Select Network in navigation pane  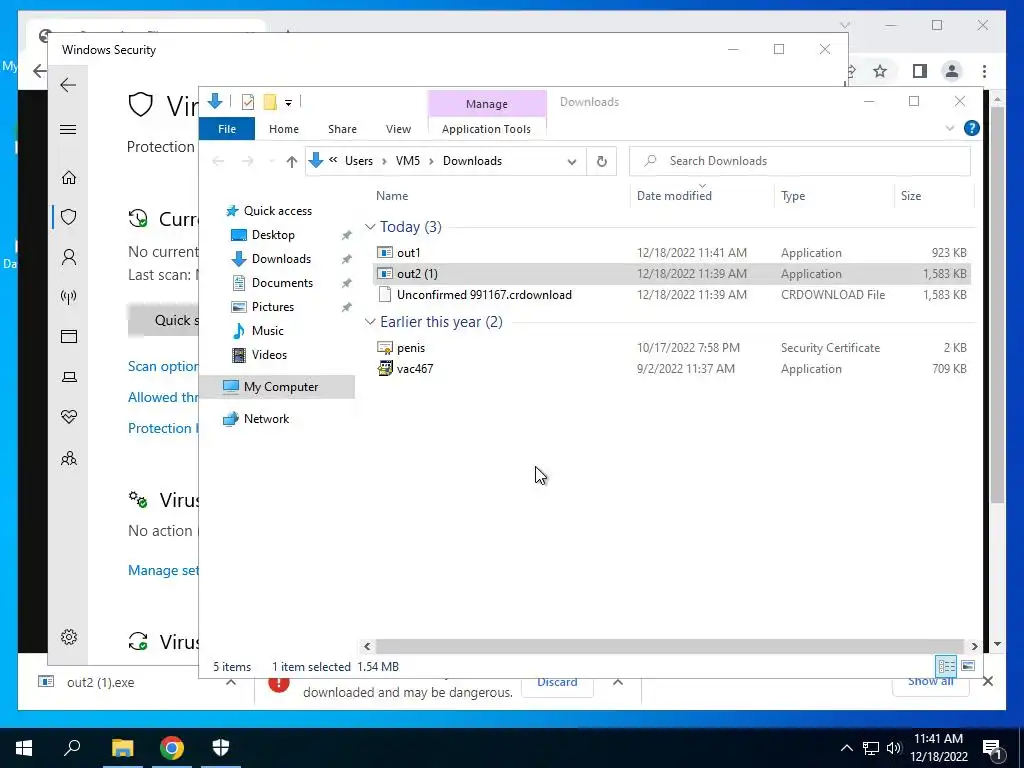tap(266, 419)
